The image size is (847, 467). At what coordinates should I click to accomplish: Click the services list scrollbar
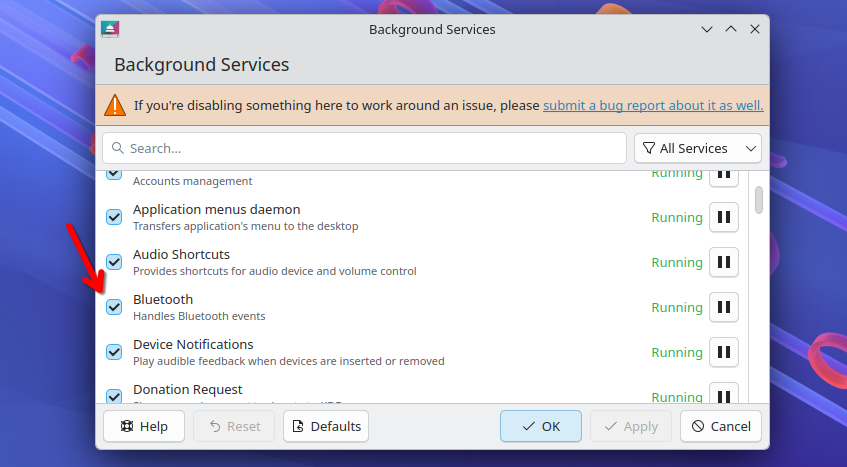click(759, 200)
